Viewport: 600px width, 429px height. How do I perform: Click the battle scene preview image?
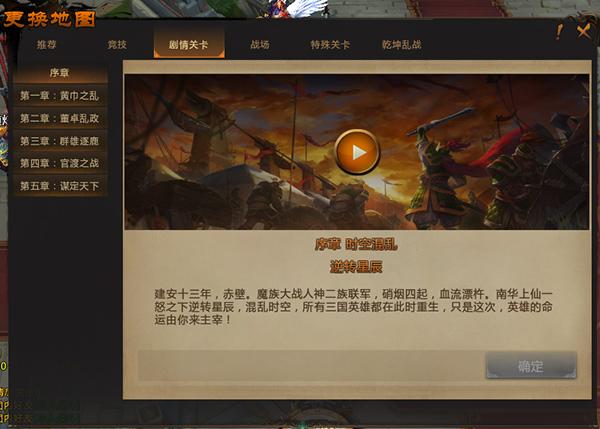click(x=357, y=152)
